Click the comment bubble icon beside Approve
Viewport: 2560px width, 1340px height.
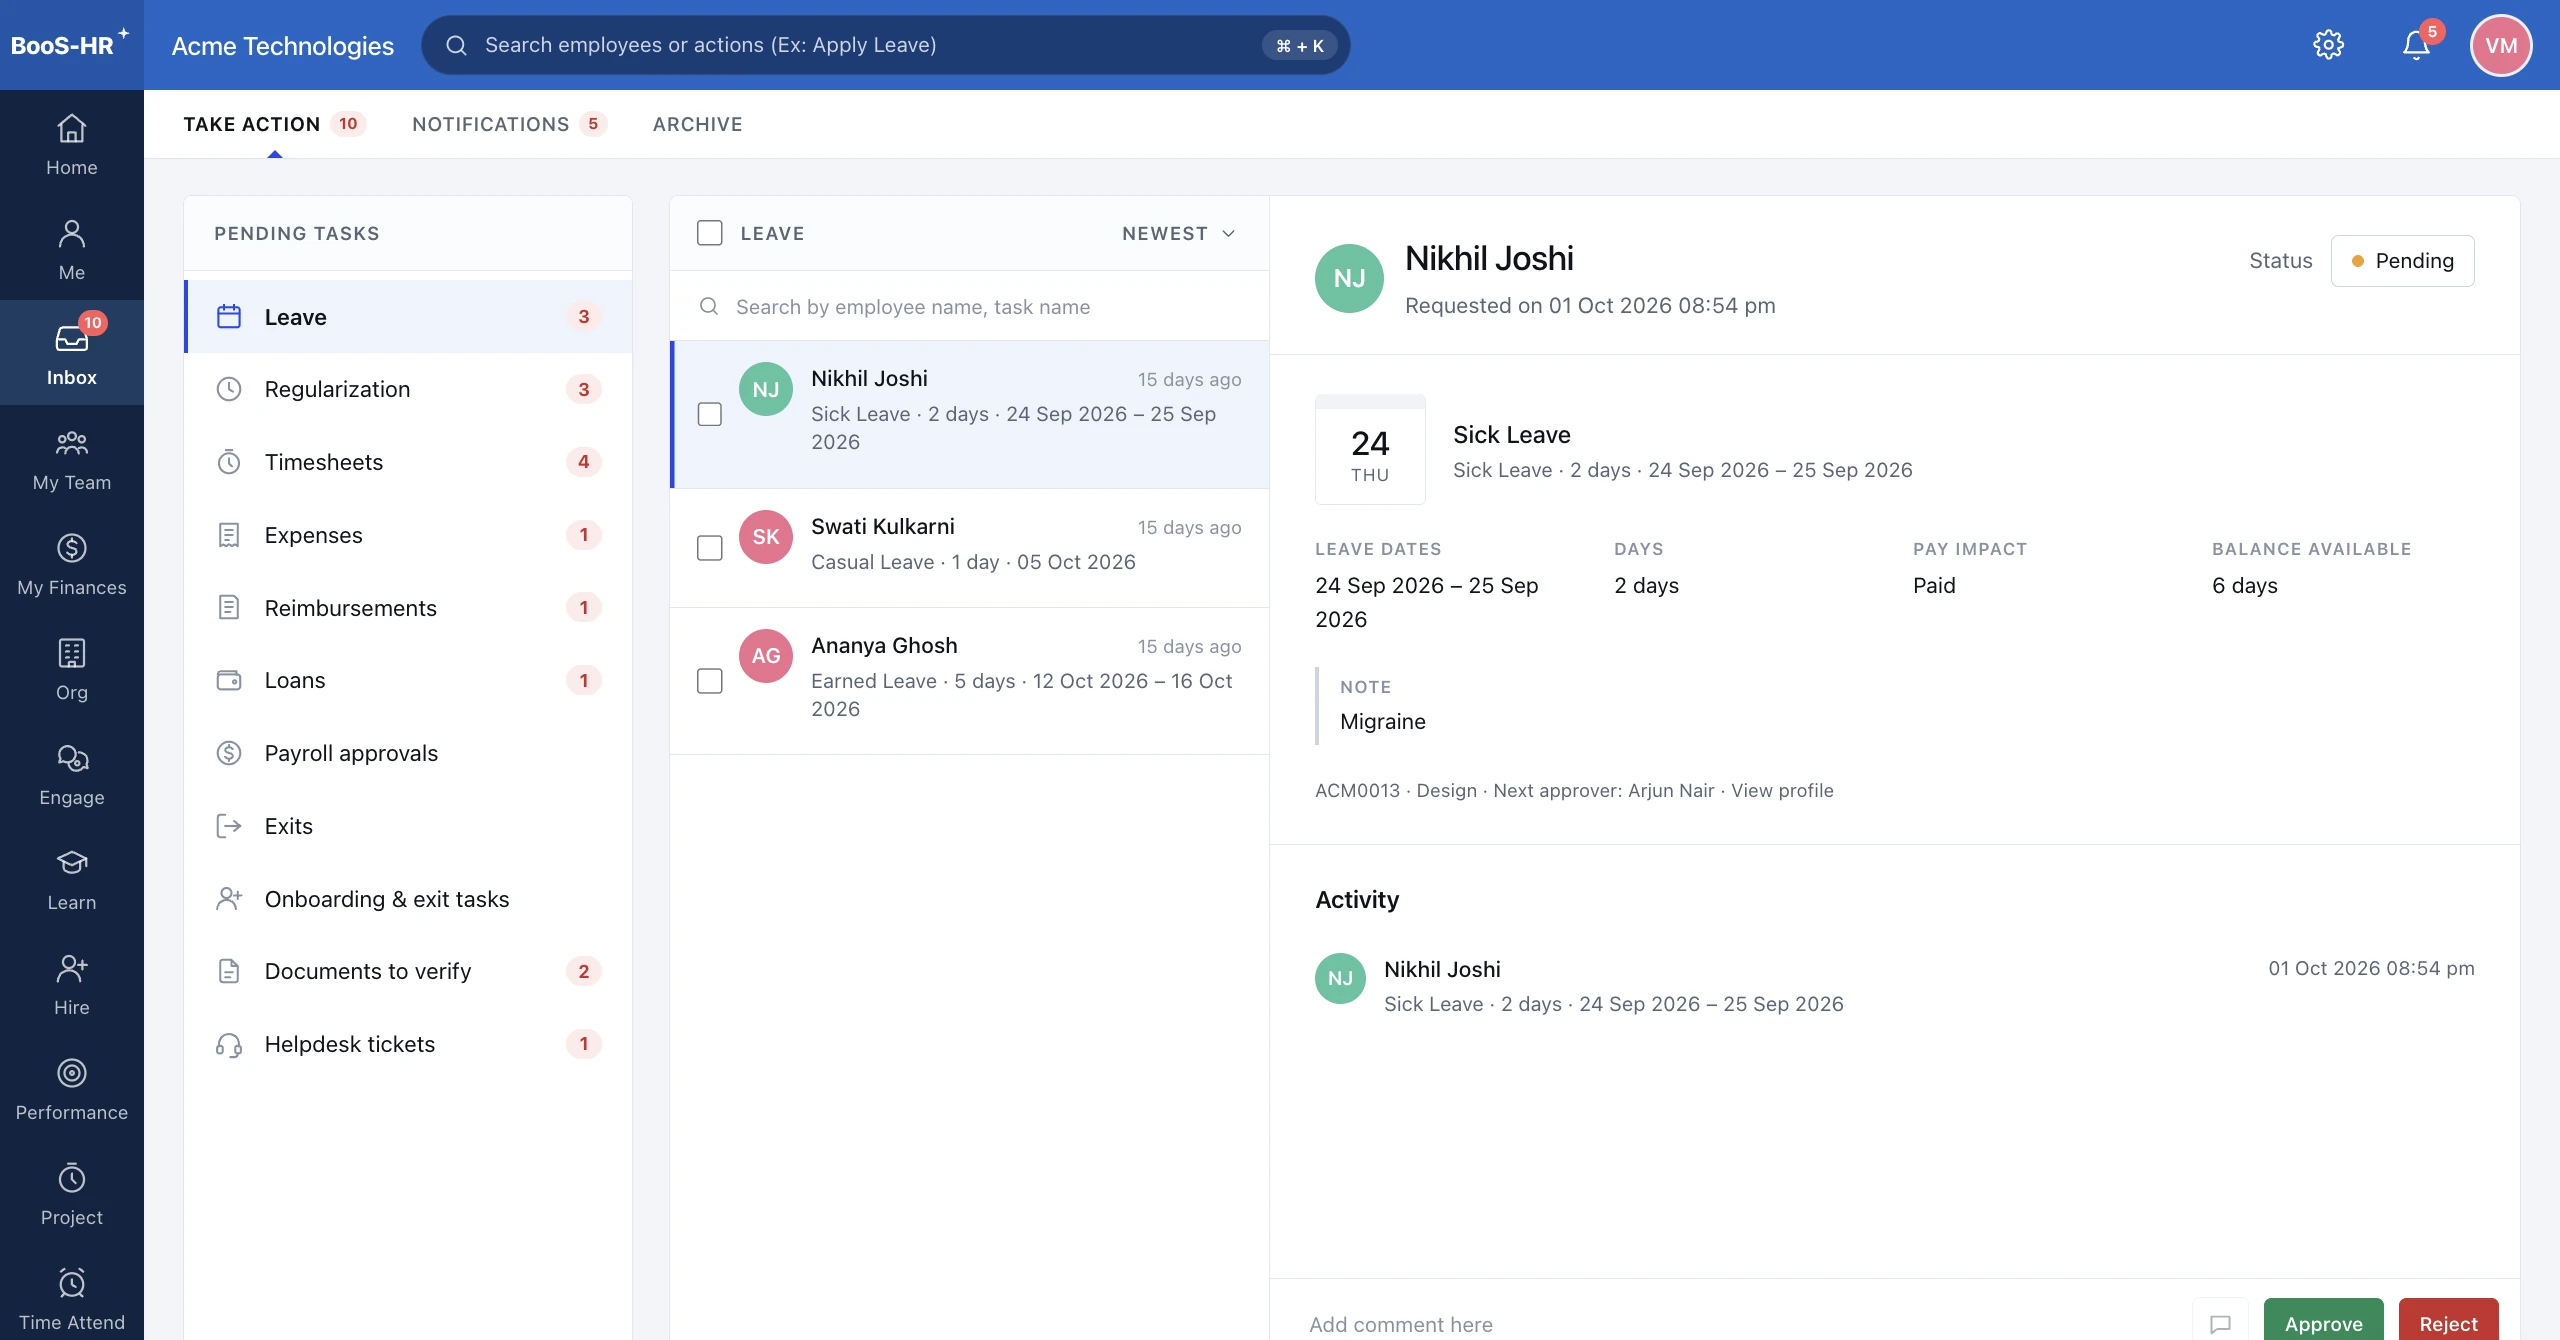point(2220,1323)
